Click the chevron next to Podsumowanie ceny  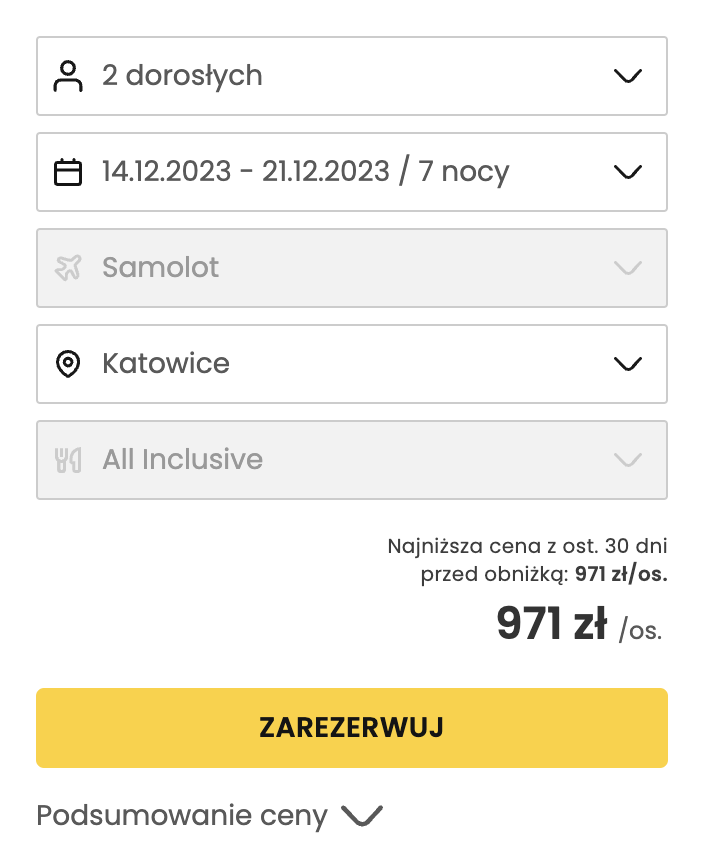[x=362, y=816]
